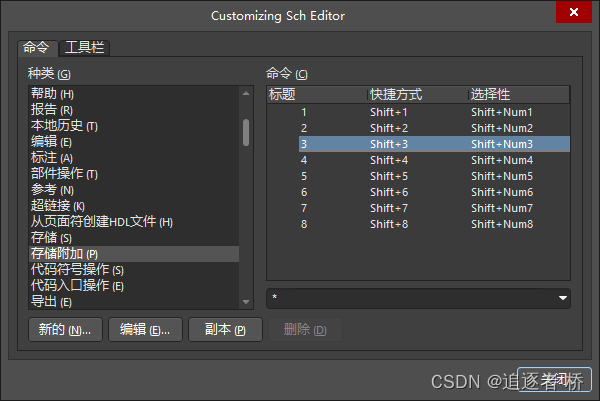The height and width of the screenshot is (401, 600).
Task: Sort by the 快捷方式 column header
Action: tap(396, 94)
